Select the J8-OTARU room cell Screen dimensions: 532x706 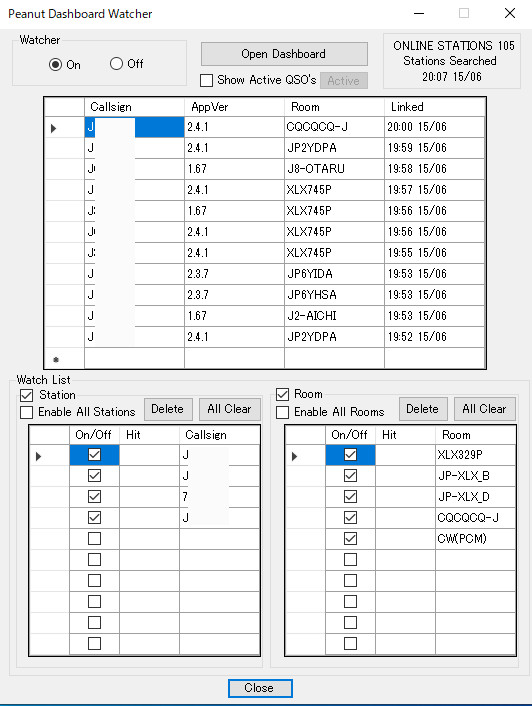(334, 169)
